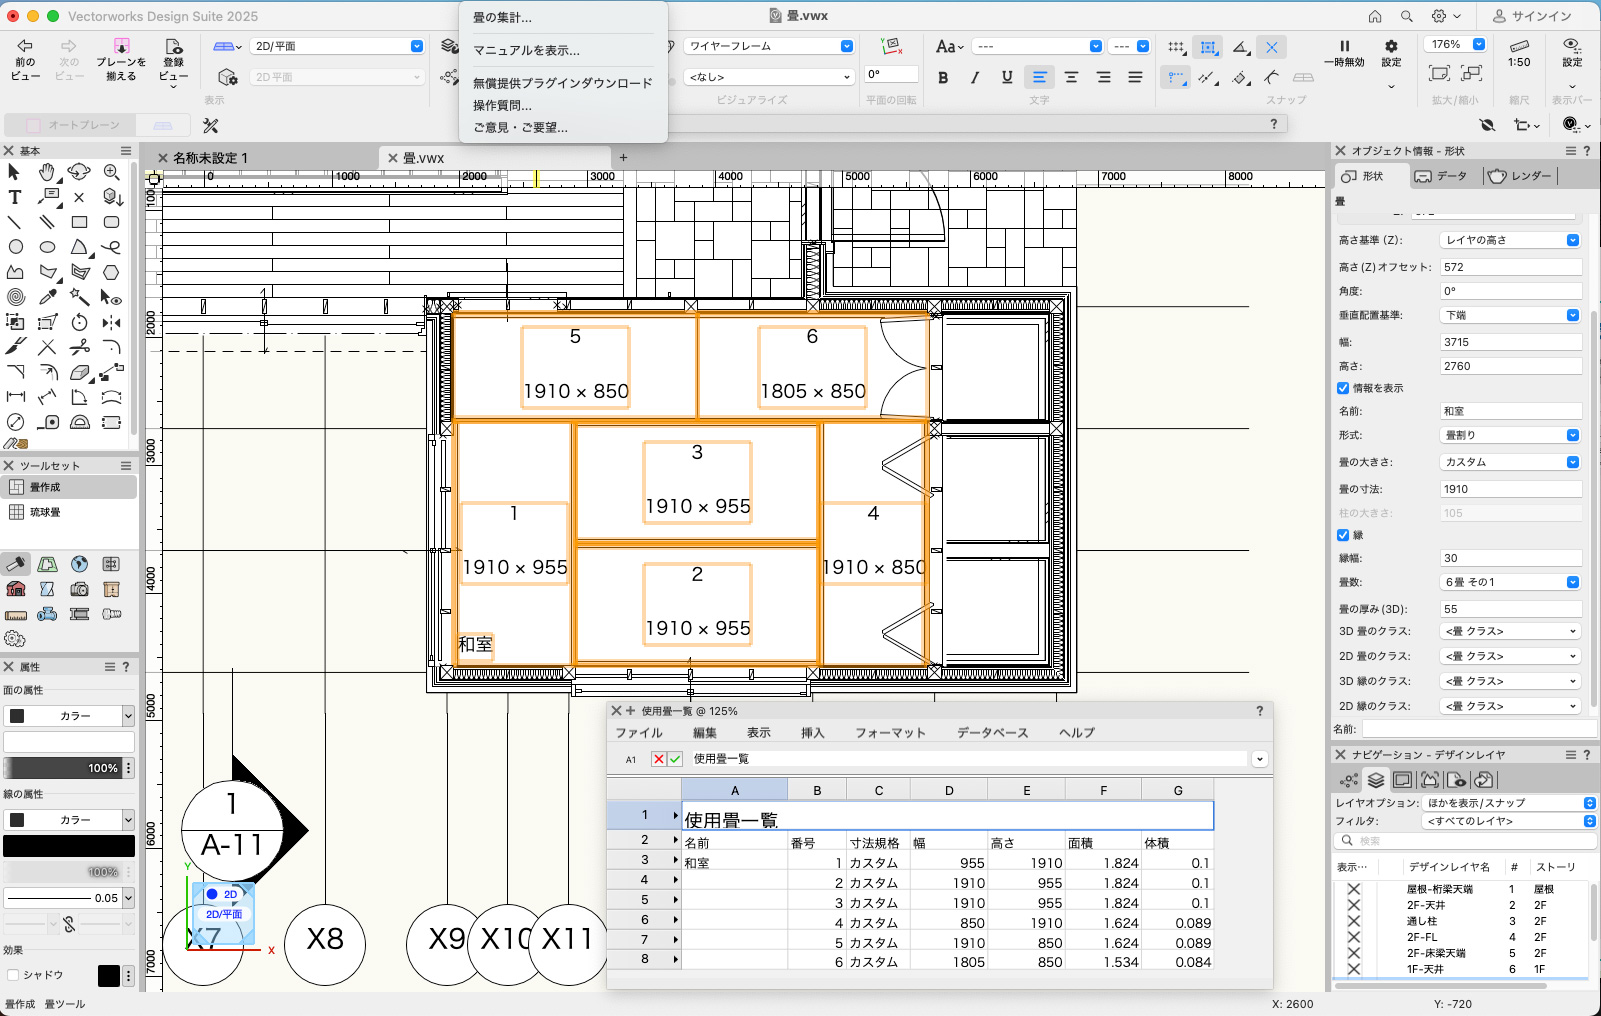Adjust the fill opacity 100% slider
Screen dimensions: 1601x1016
[x=64, y=768]
